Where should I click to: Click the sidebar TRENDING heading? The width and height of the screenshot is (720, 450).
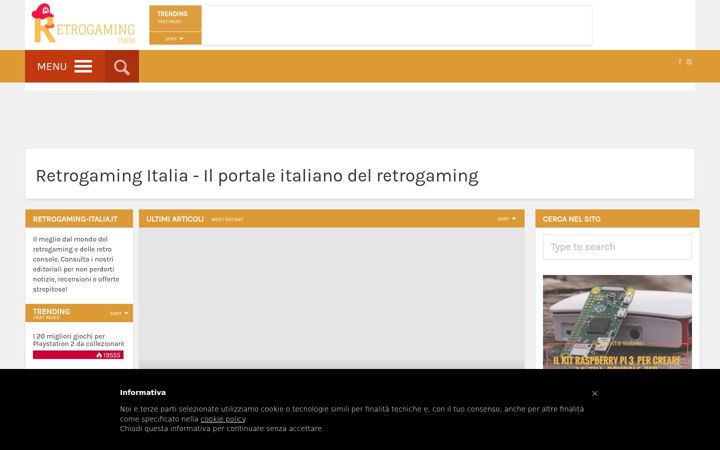pyautogui.click(x=51, y=311)
